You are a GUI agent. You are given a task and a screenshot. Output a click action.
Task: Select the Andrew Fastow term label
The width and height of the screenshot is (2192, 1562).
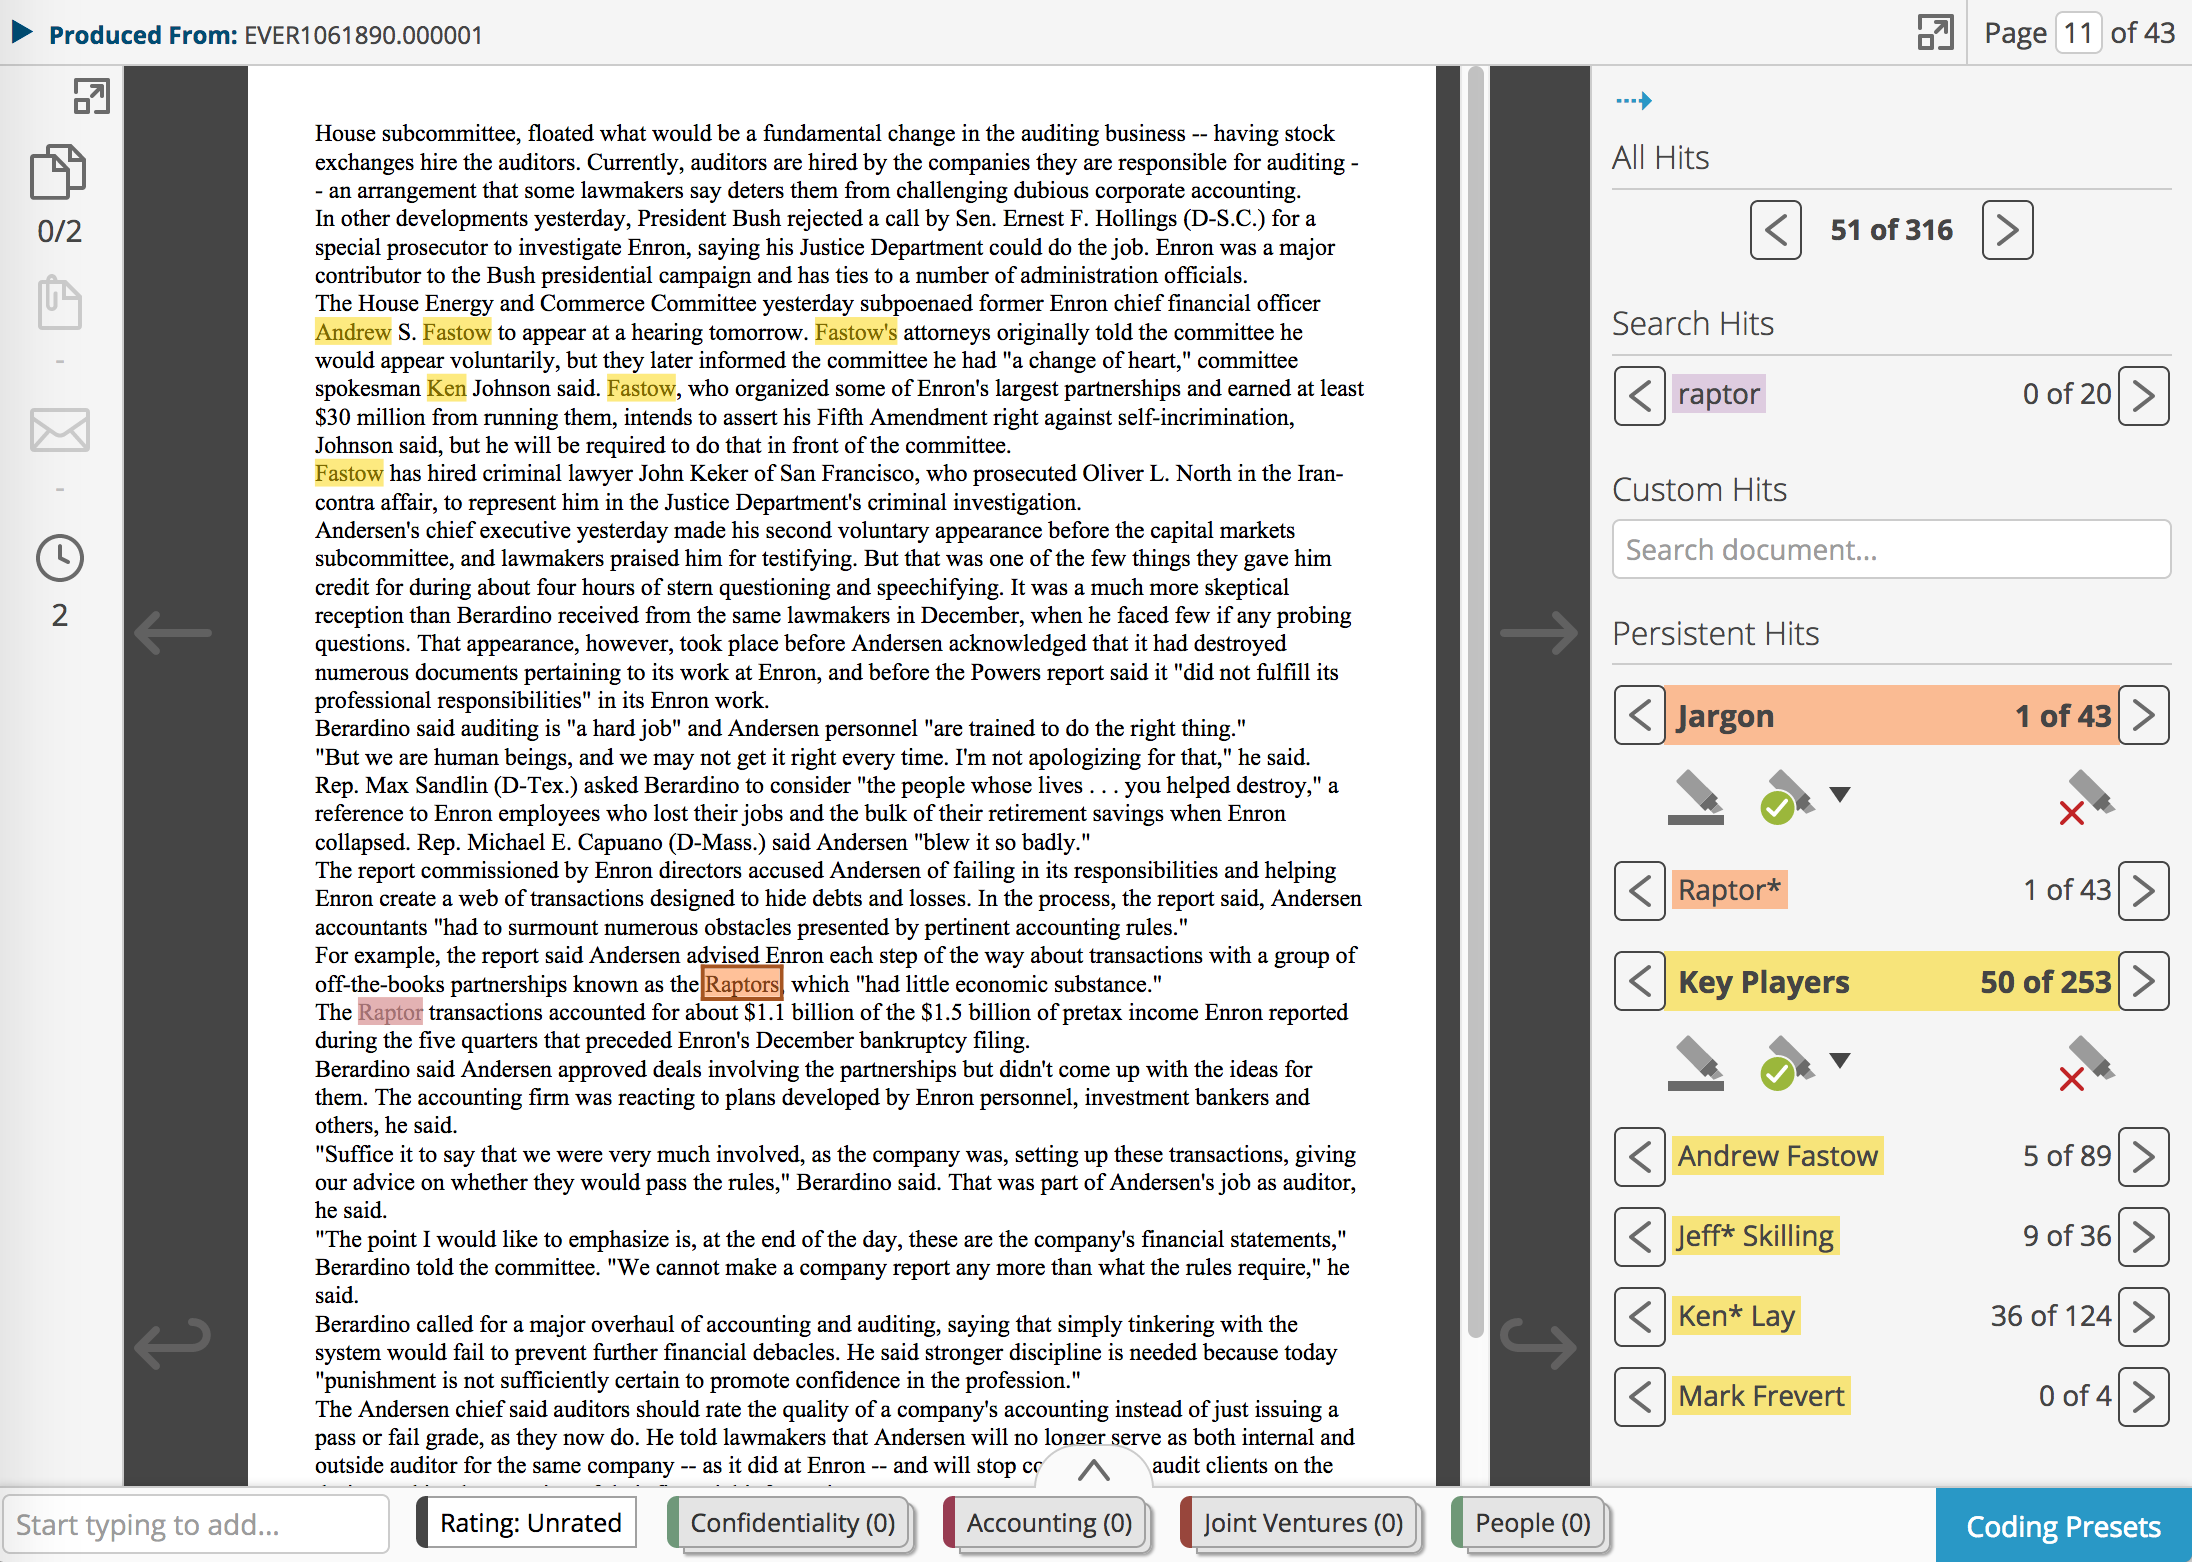click(1778, 1155)
